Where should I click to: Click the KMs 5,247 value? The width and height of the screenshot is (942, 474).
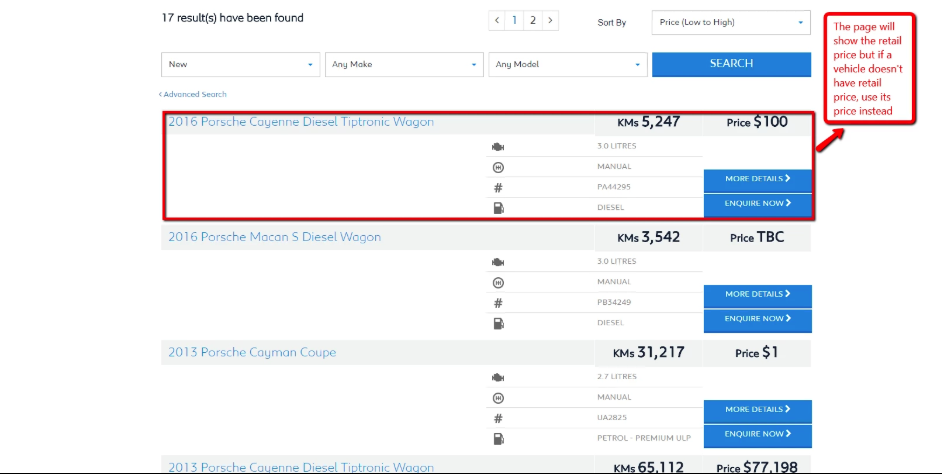point(648,122)
